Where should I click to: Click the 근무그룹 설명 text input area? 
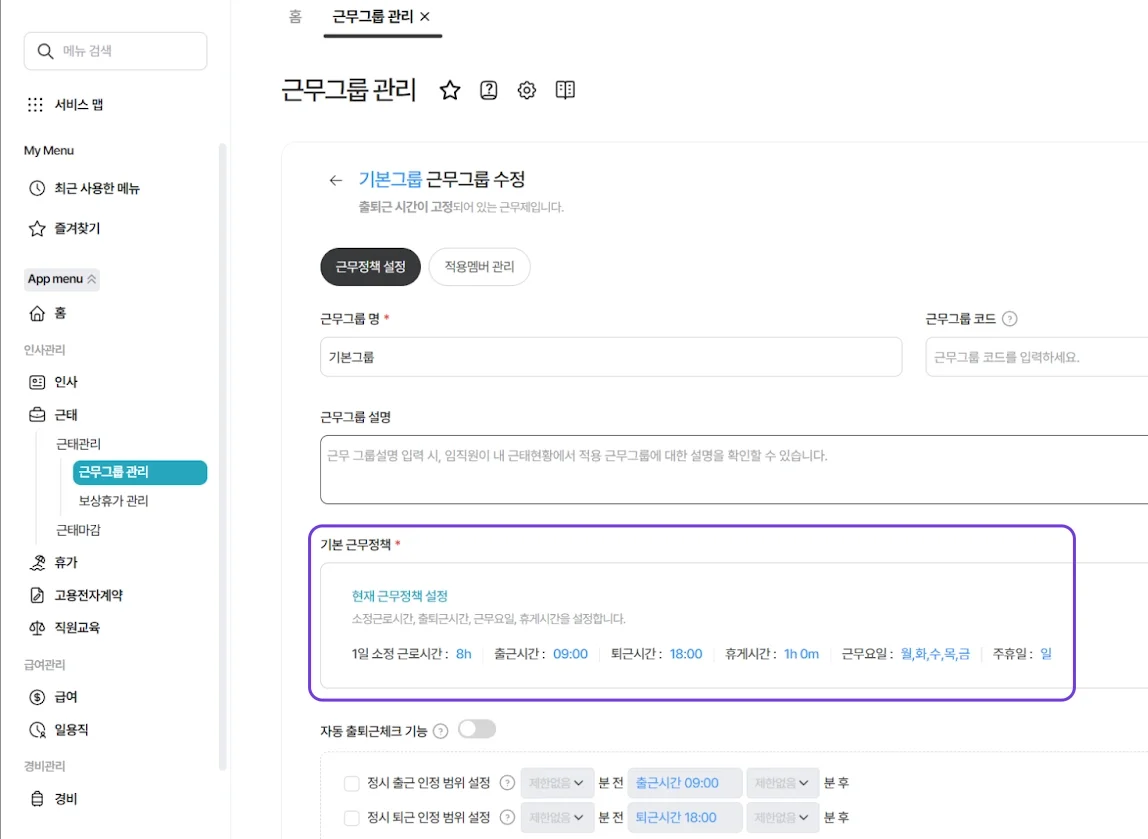(700, 470)
